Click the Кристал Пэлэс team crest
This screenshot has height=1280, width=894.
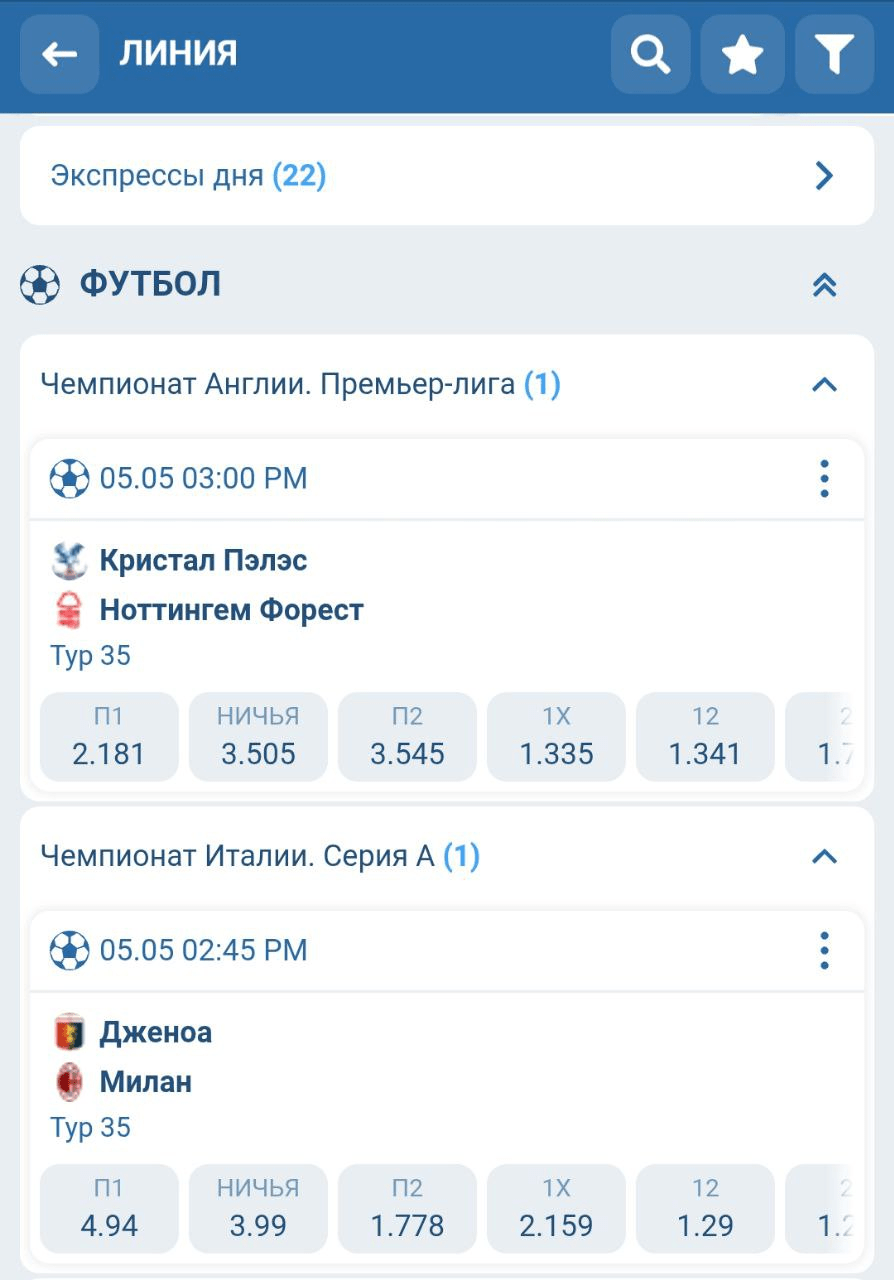(x=69, y=561)
